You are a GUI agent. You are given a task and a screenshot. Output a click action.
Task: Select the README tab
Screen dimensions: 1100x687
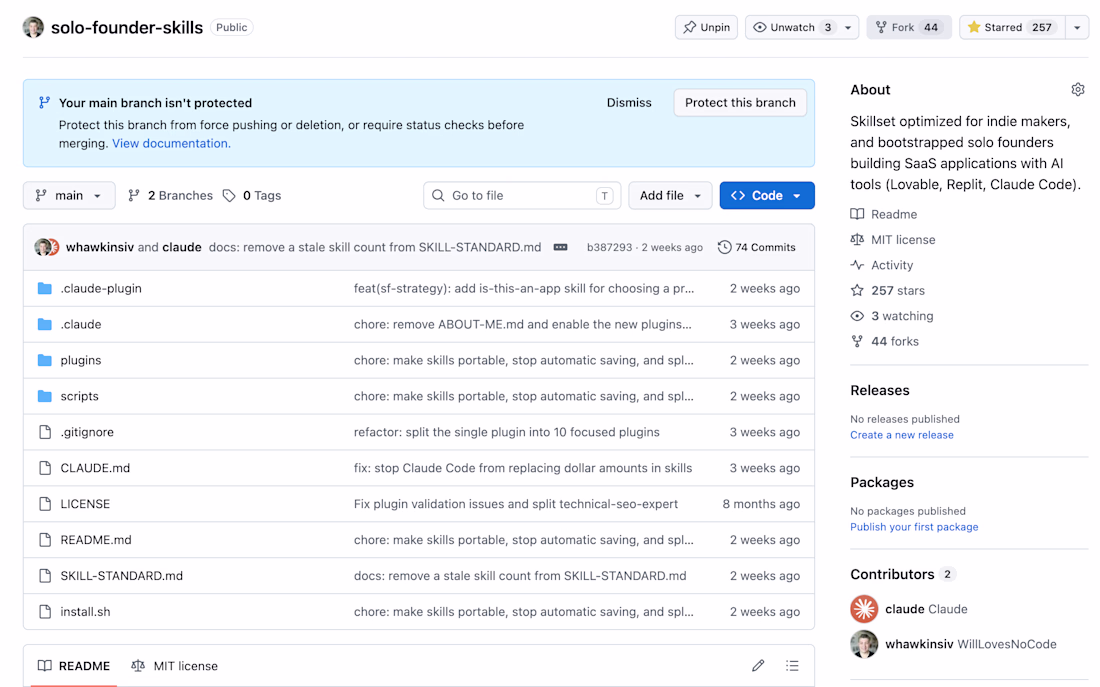click(74, 666)
